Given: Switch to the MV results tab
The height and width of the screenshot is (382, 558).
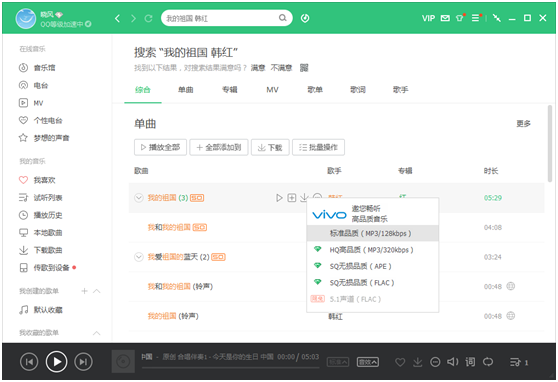Looking at the screenshot, I should [x=272, y=90].
